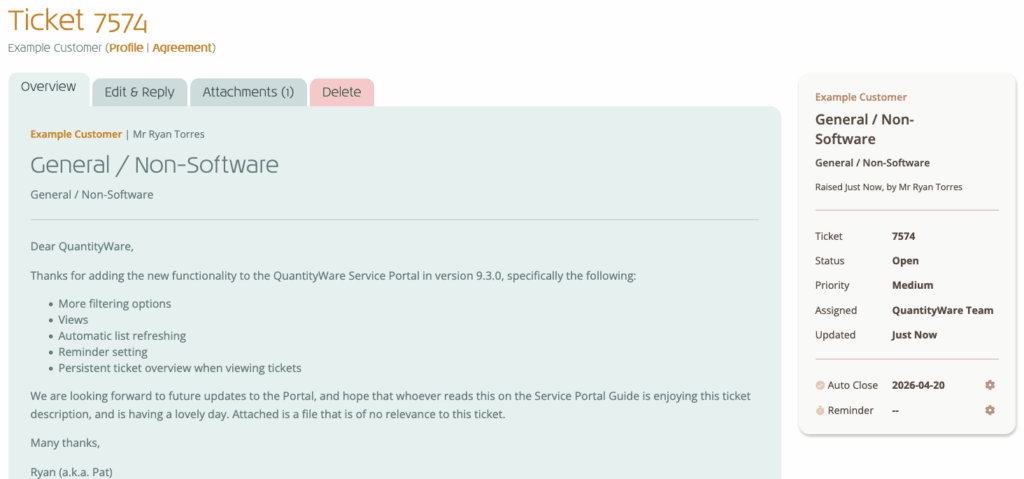Open the Auto Close settings gear
This screenshot has width=1024, height=479.
[x=990, y=385]
